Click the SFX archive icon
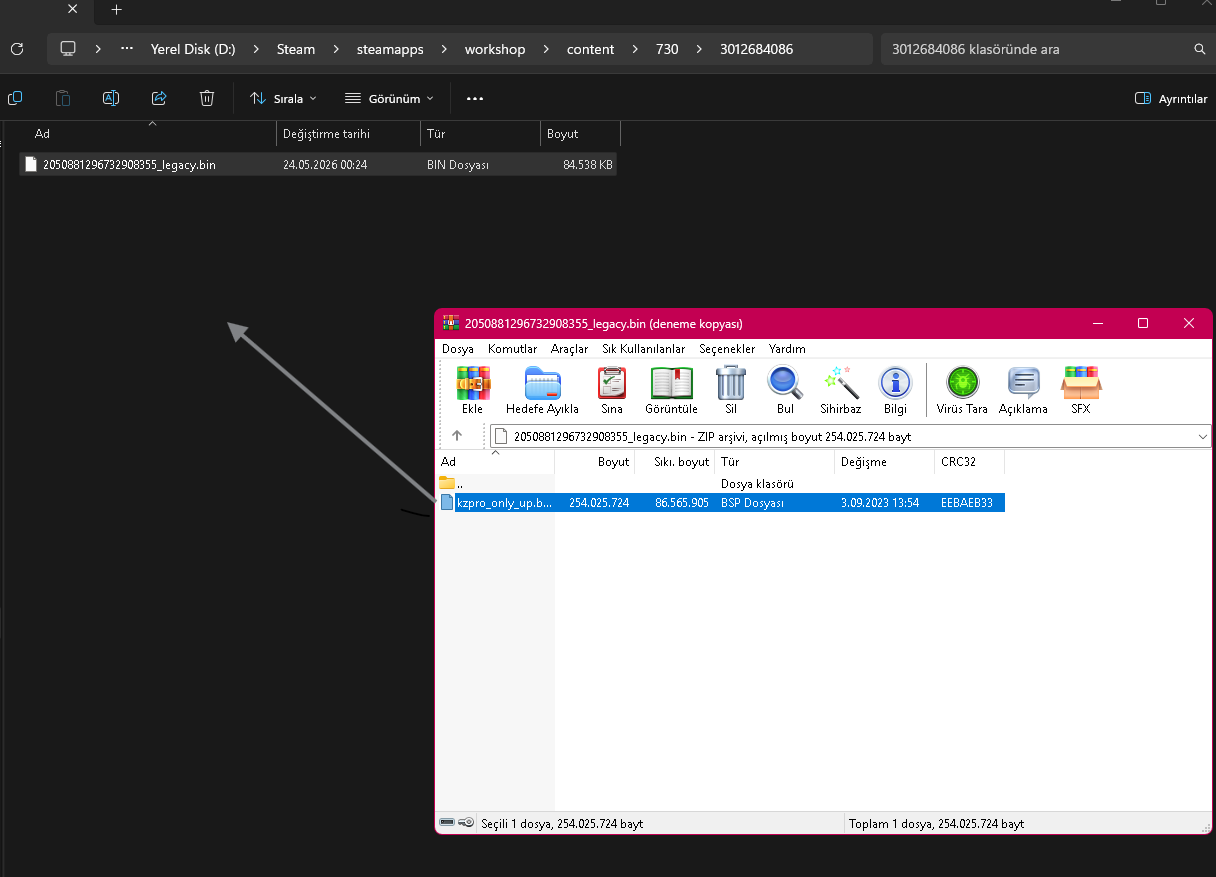Screen dimensions: 1216x877 (1080, 383)
